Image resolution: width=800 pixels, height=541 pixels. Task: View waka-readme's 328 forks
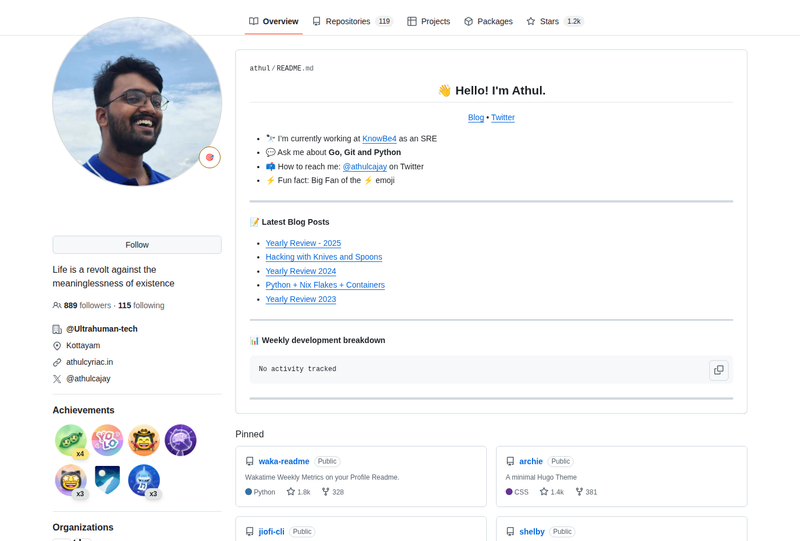pos(333,492)
